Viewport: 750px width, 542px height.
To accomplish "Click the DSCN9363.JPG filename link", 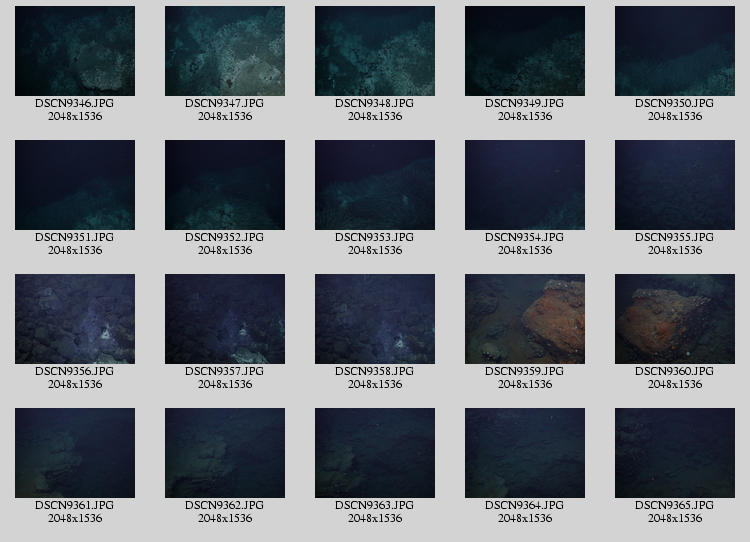I will pyautogui.click(x=375, y=506).
